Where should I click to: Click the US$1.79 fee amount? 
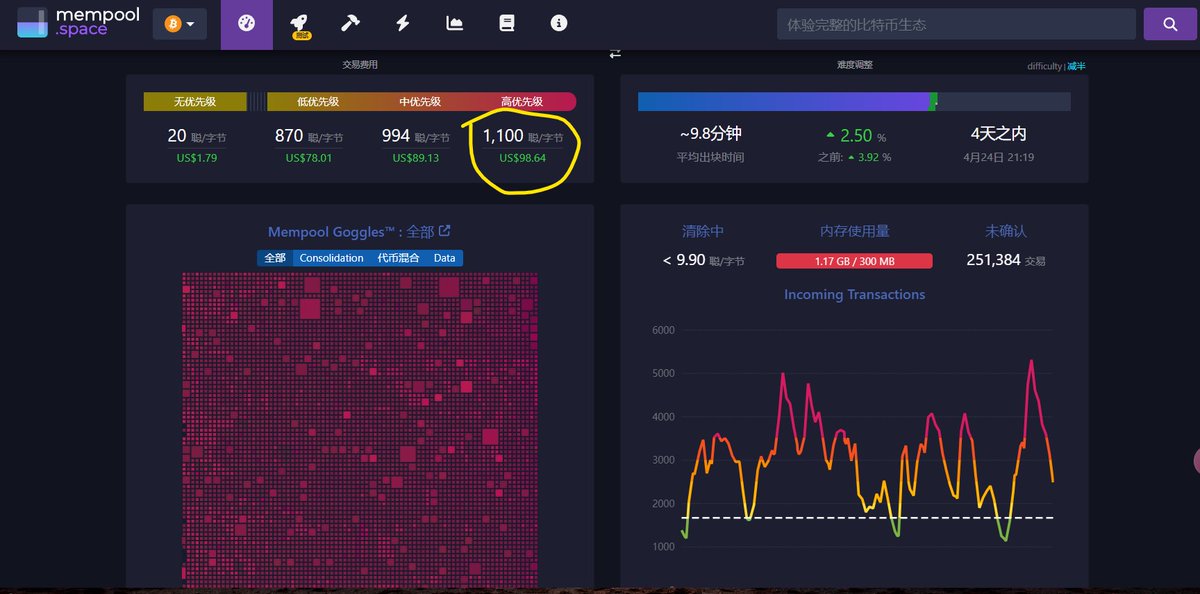pos(195,158)
